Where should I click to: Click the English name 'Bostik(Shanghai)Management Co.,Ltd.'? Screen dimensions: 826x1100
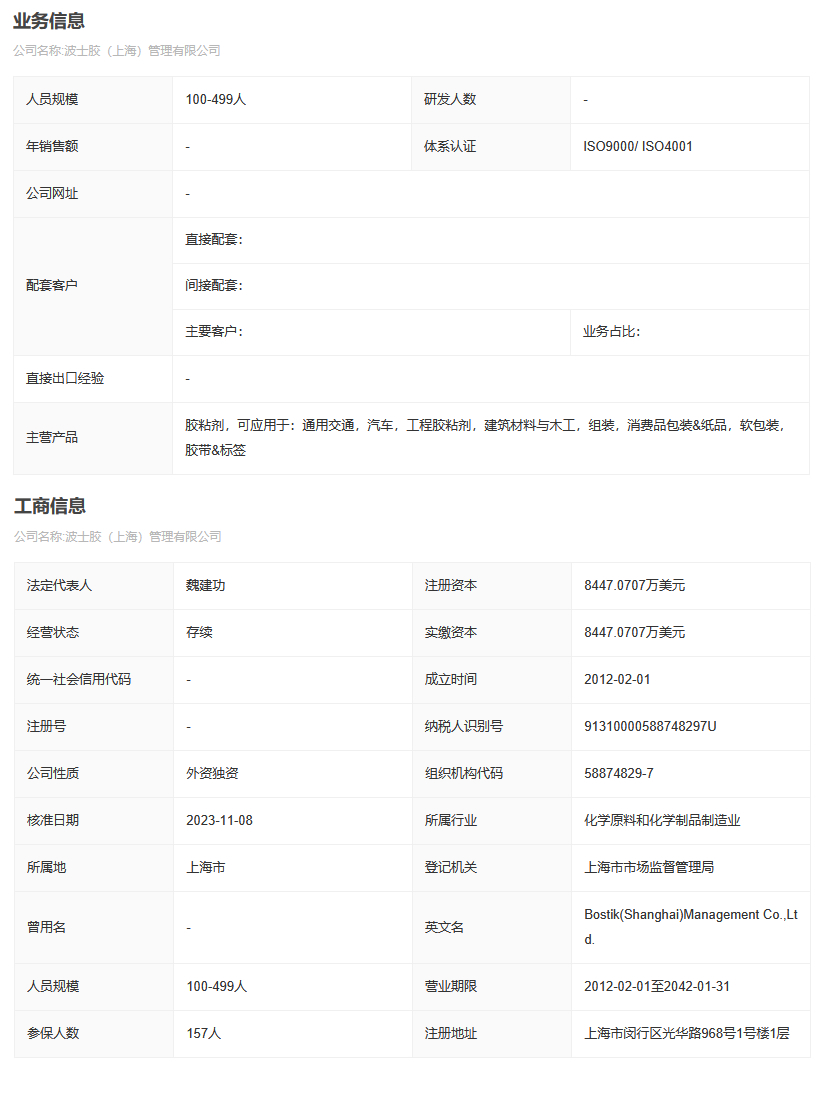tap(691, 927)
